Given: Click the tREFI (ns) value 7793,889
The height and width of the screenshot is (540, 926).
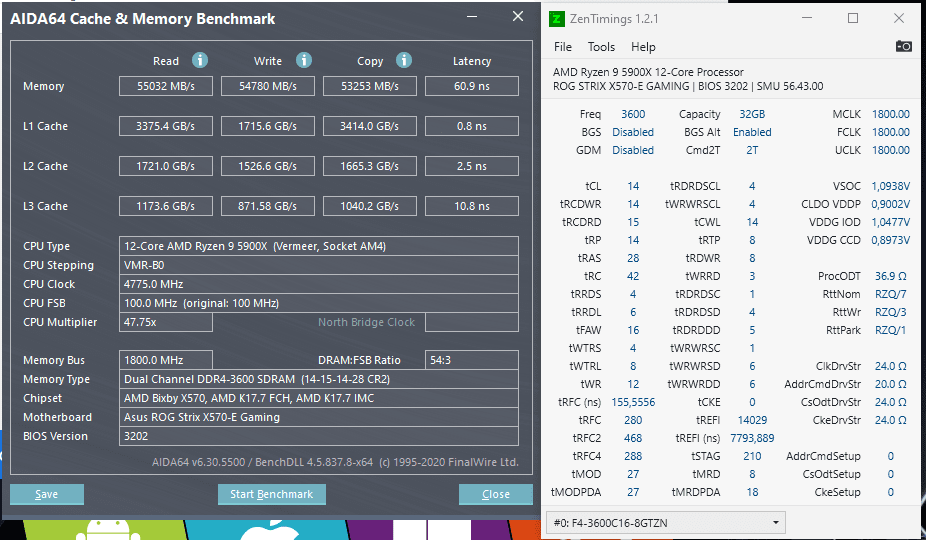Looking at the screenshot, I should pos(752,438).
